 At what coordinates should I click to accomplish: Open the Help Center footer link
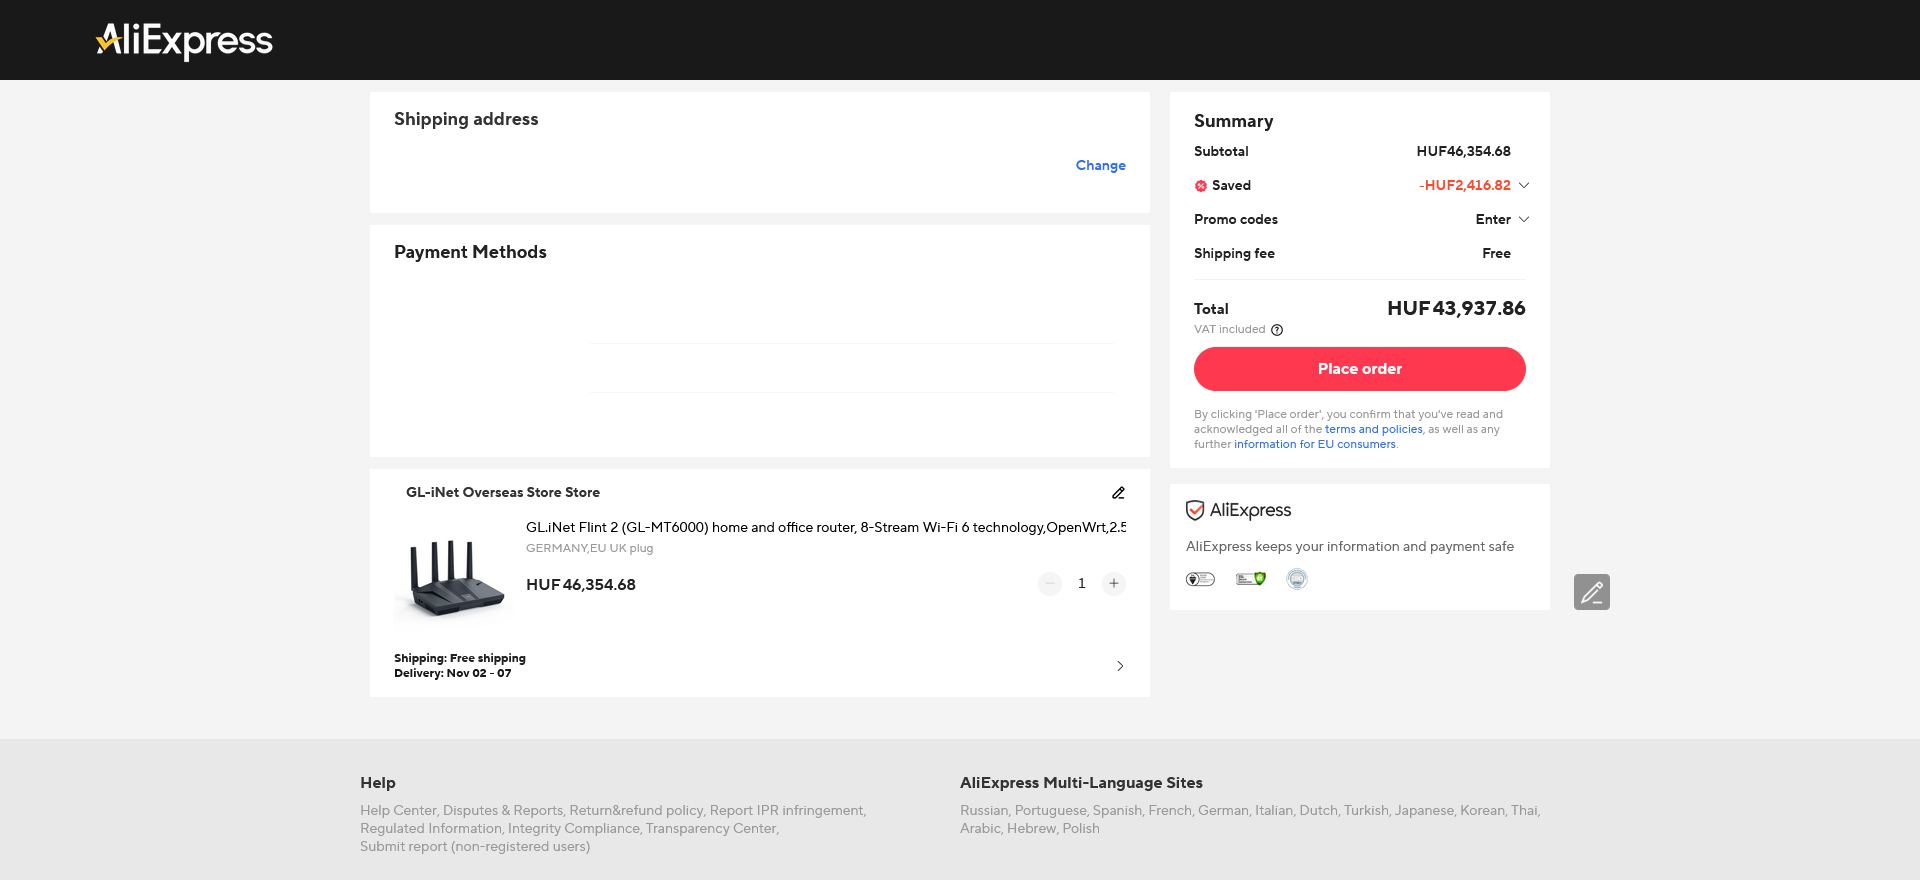pyautogui.click(x=398, y=811)
